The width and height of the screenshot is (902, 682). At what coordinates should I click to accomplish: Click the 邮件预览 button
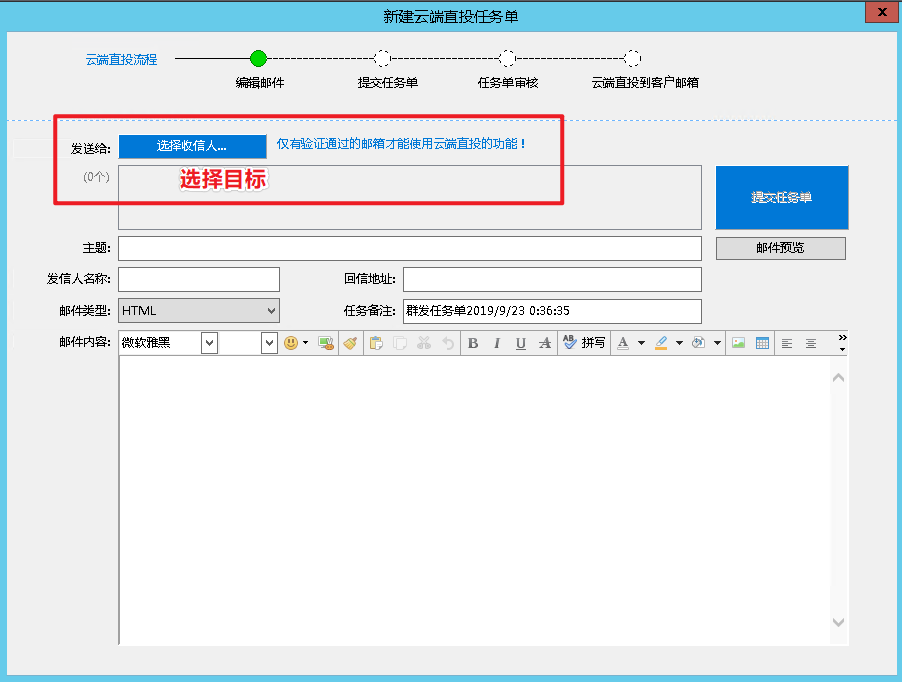781,248
